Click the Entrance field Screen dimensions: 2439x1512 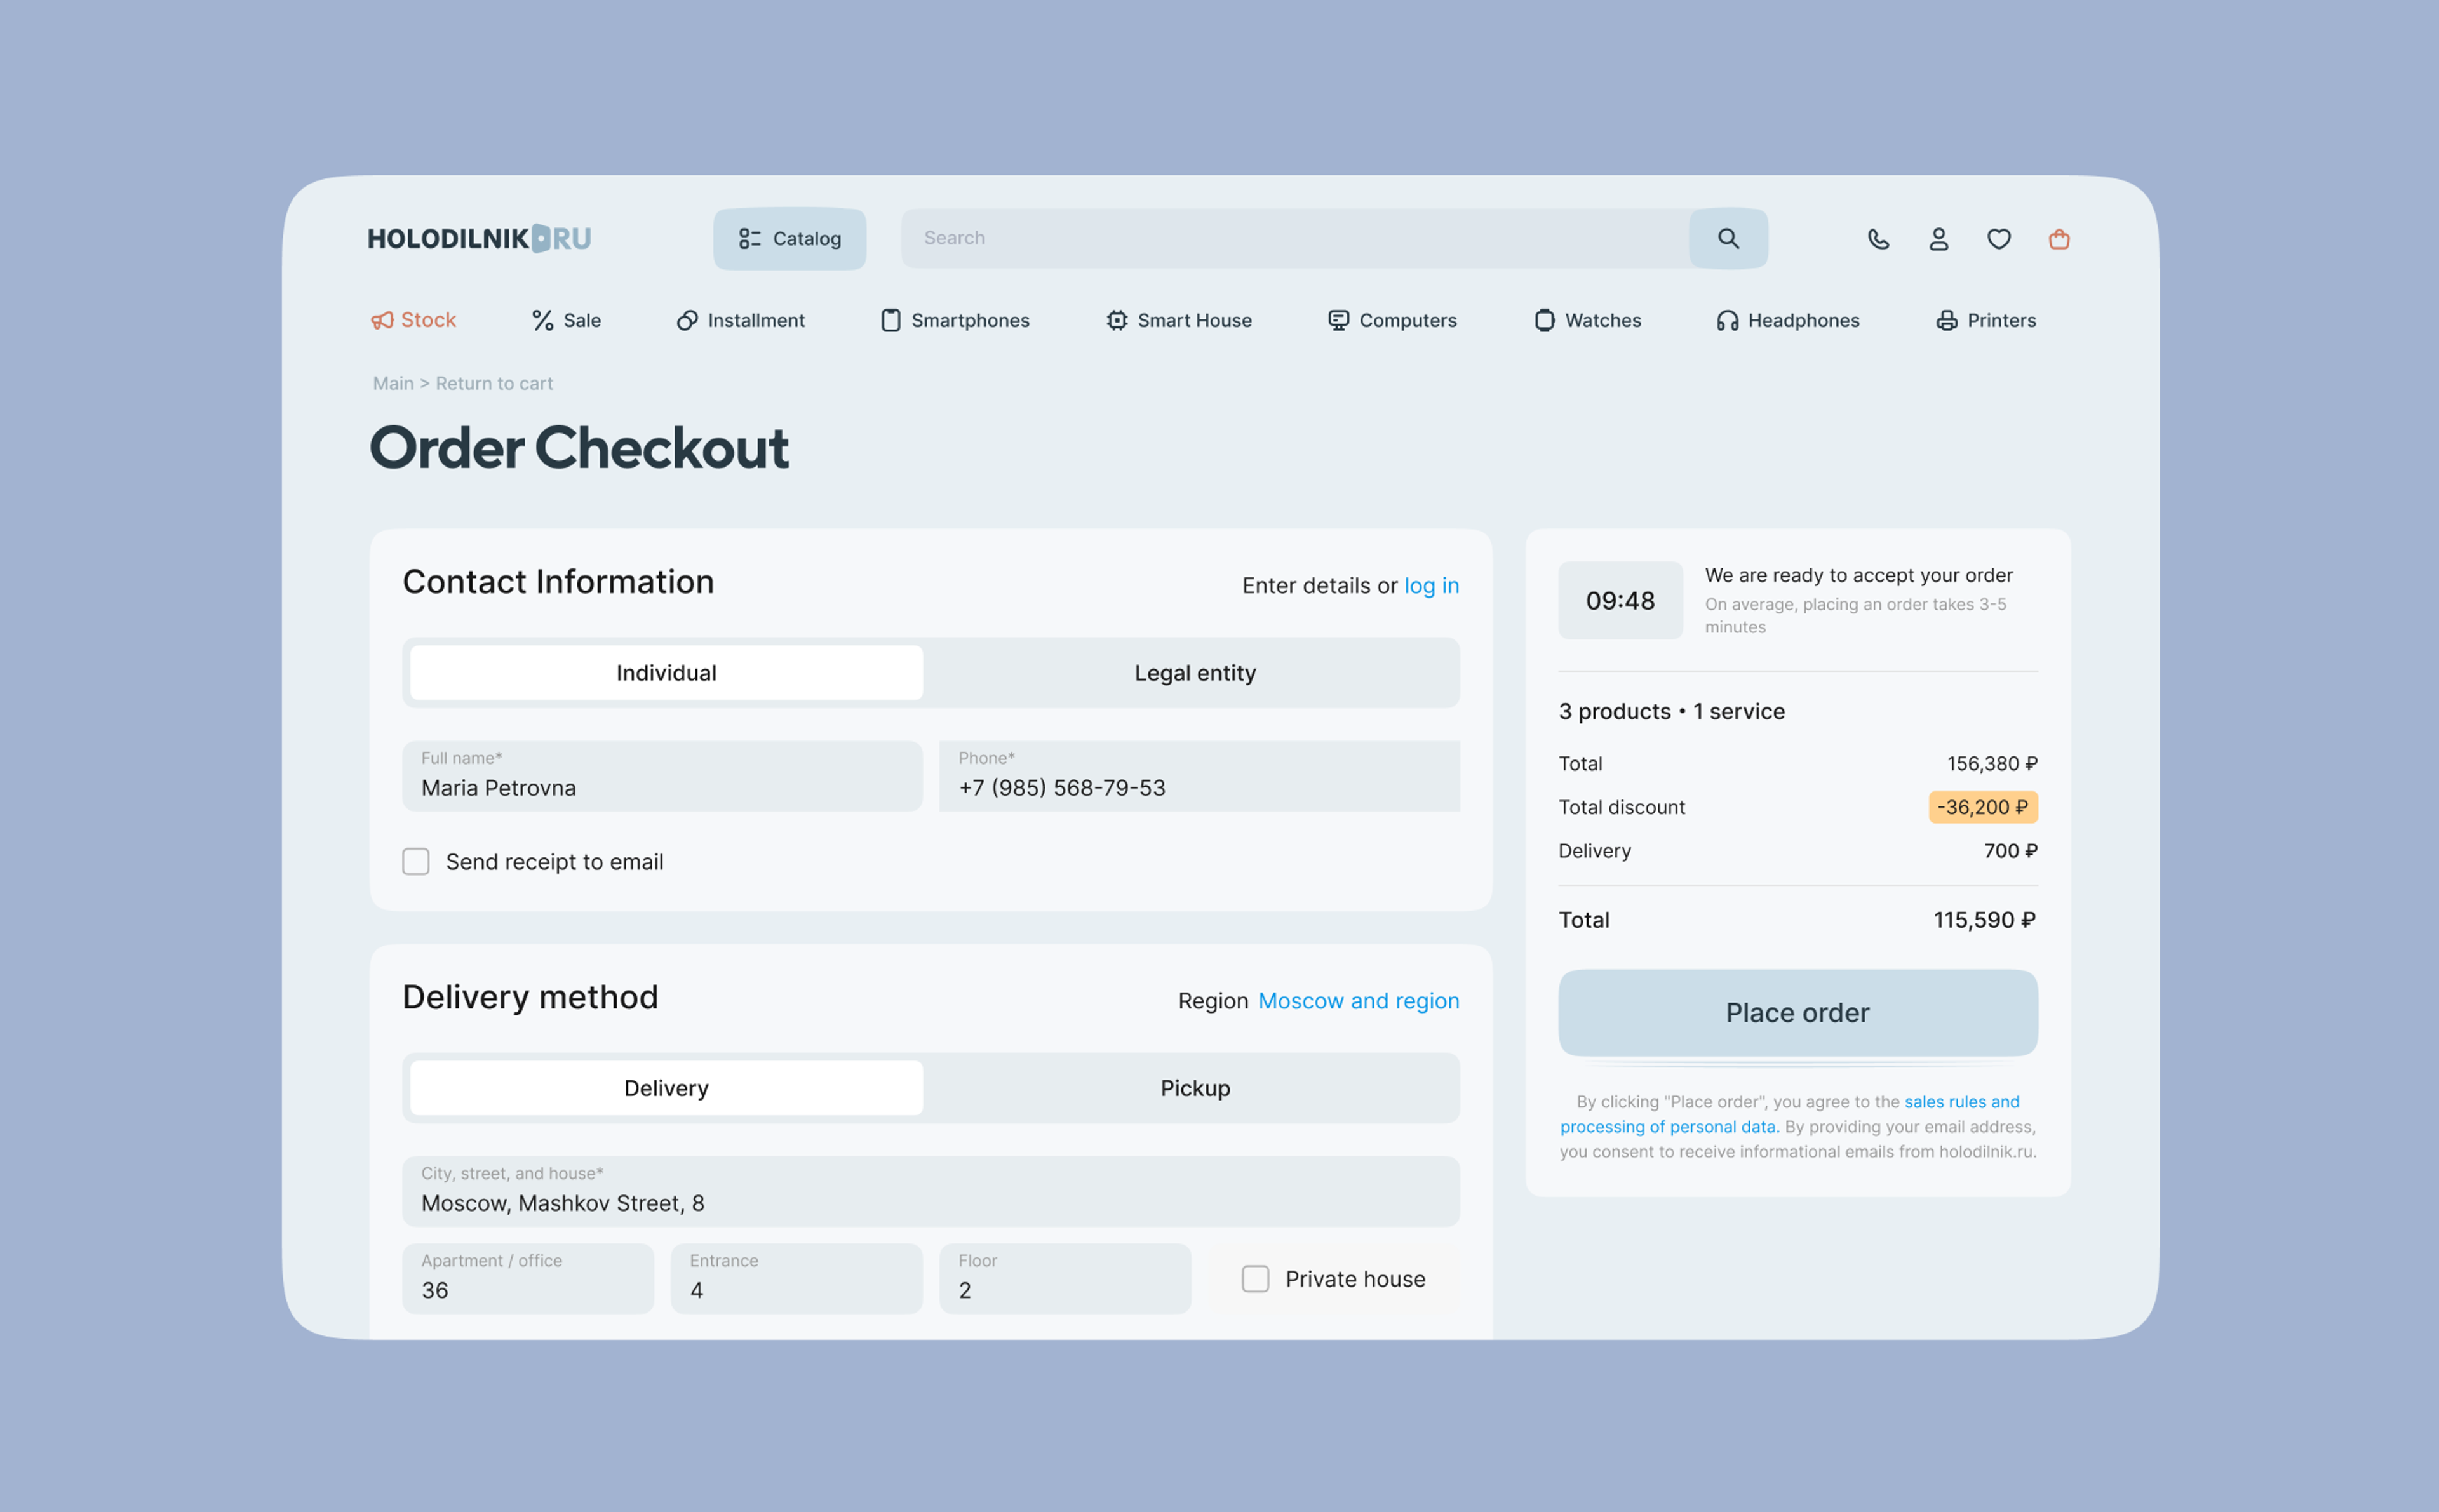point(796,1278)
